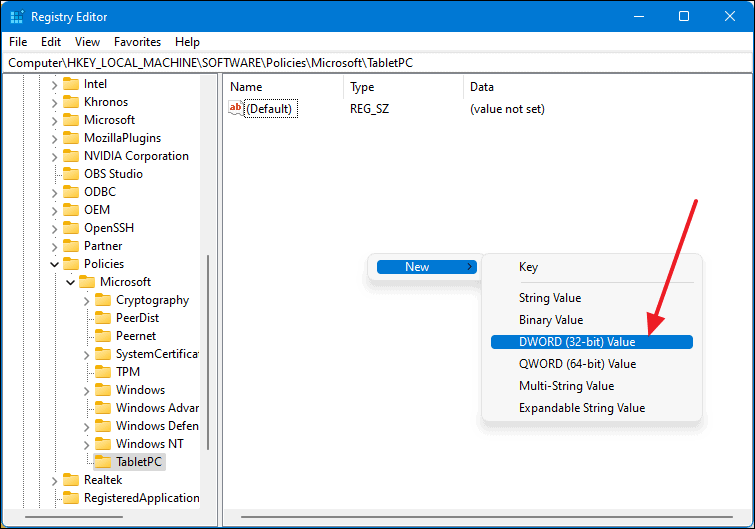Select the Windows key label under Microsoft

(141, 390)
